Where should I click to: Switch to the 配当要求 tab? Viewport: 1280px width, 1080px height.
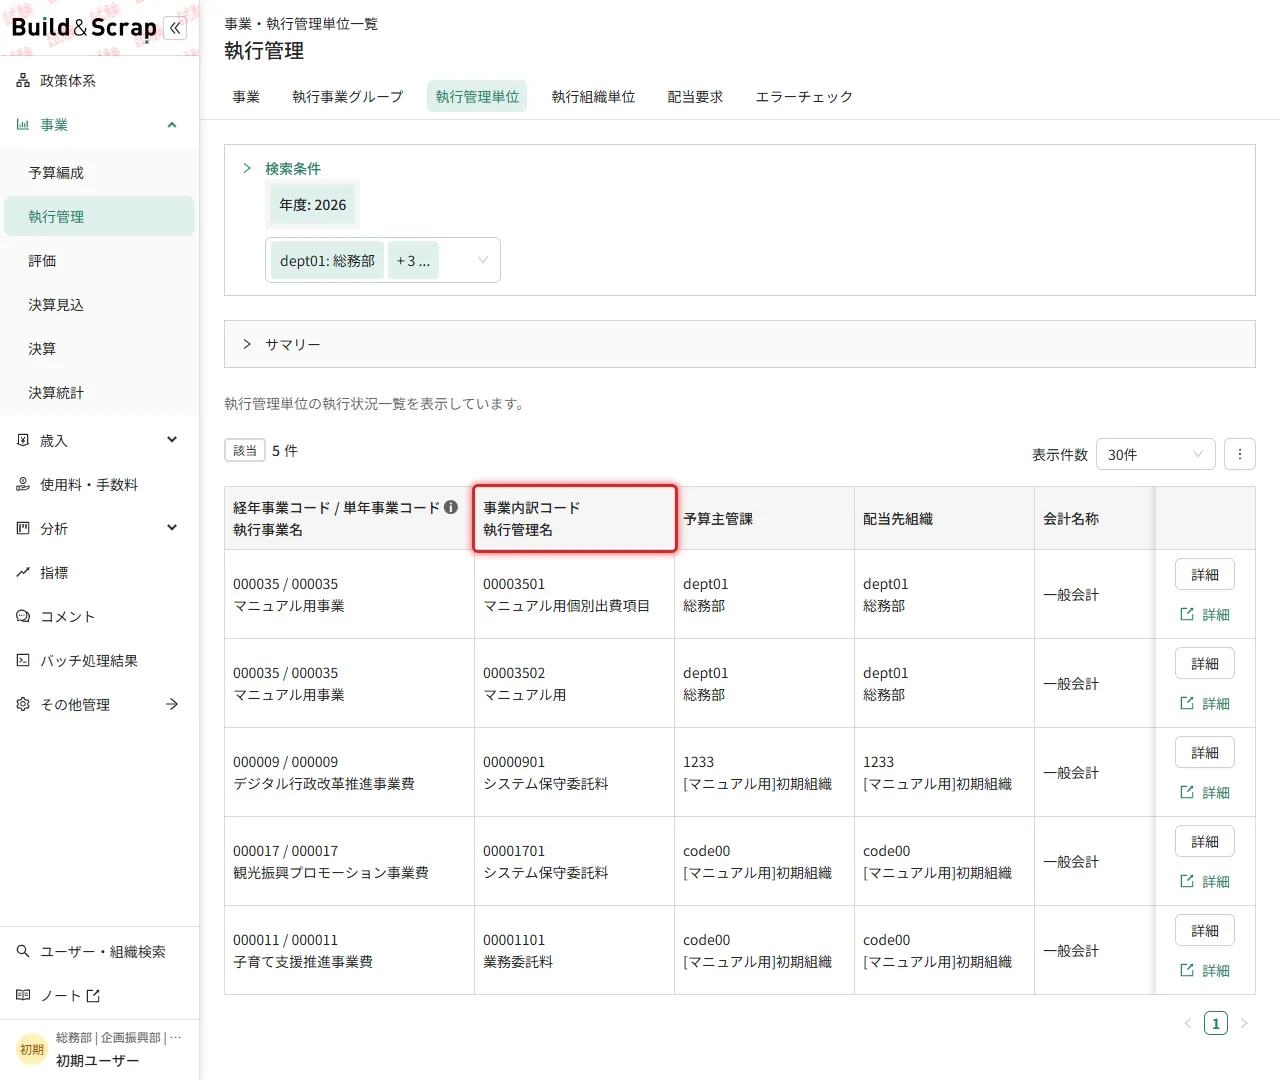pos(695,97)
